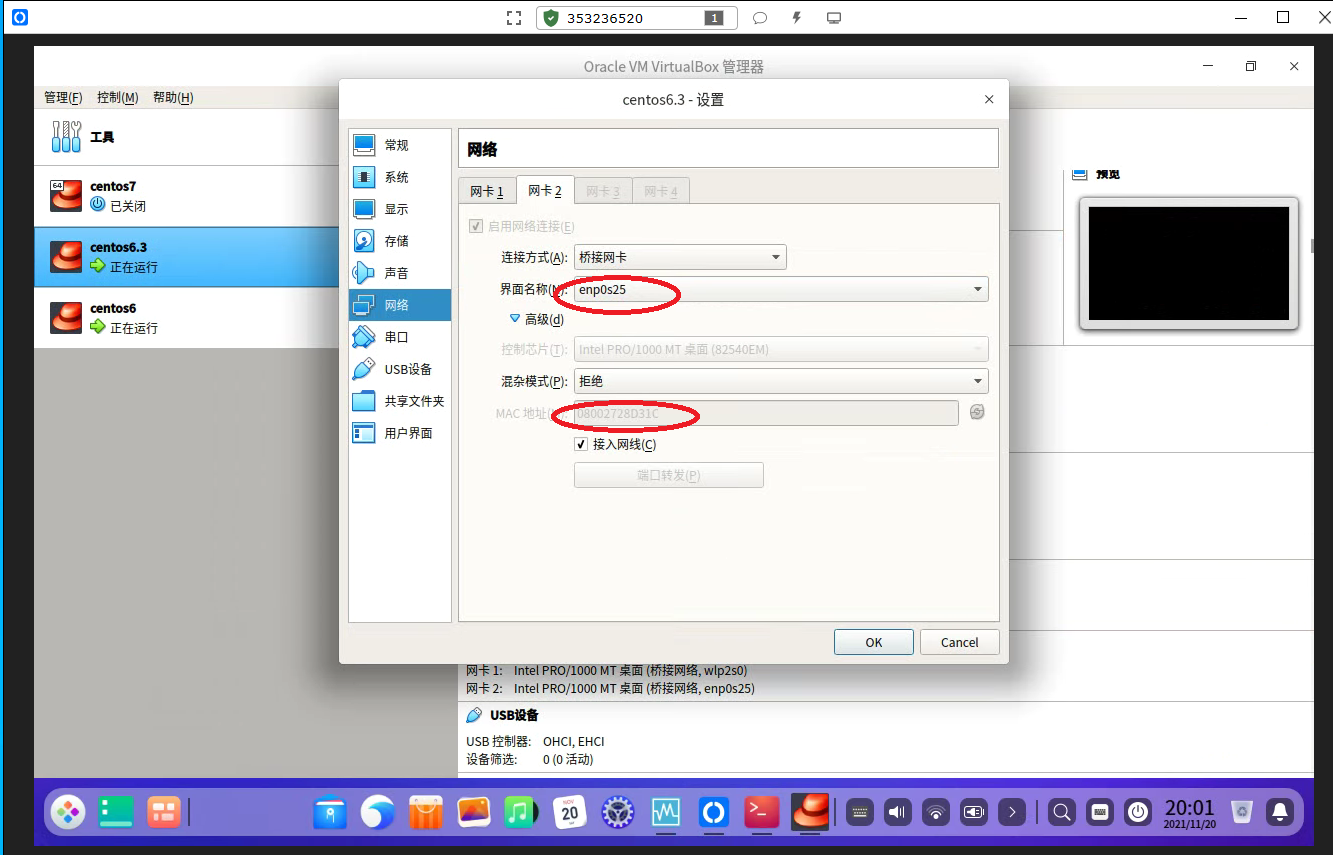The image size is (1333, 855).
Task: Click the volume icon in dock tray
Action: coord(898,812)
